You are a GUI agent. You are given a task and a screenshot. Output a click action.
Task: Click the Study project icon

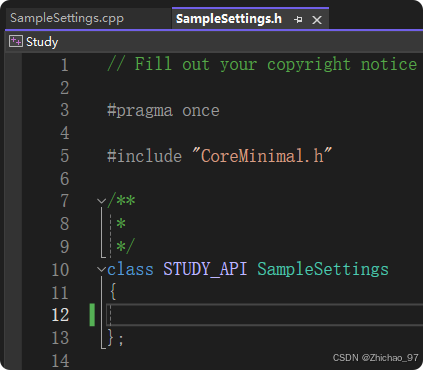click(16, 41)
